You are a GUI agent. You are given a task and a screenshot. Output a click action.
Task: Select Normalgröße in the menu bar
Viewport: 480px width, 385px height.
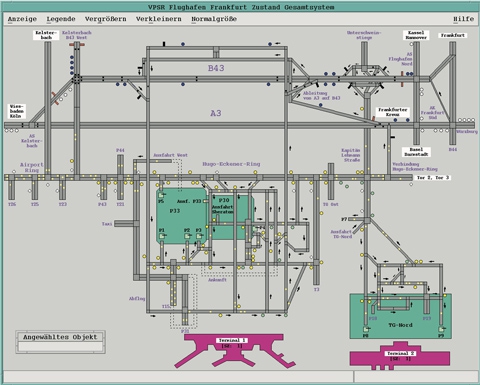pos(214,19)
